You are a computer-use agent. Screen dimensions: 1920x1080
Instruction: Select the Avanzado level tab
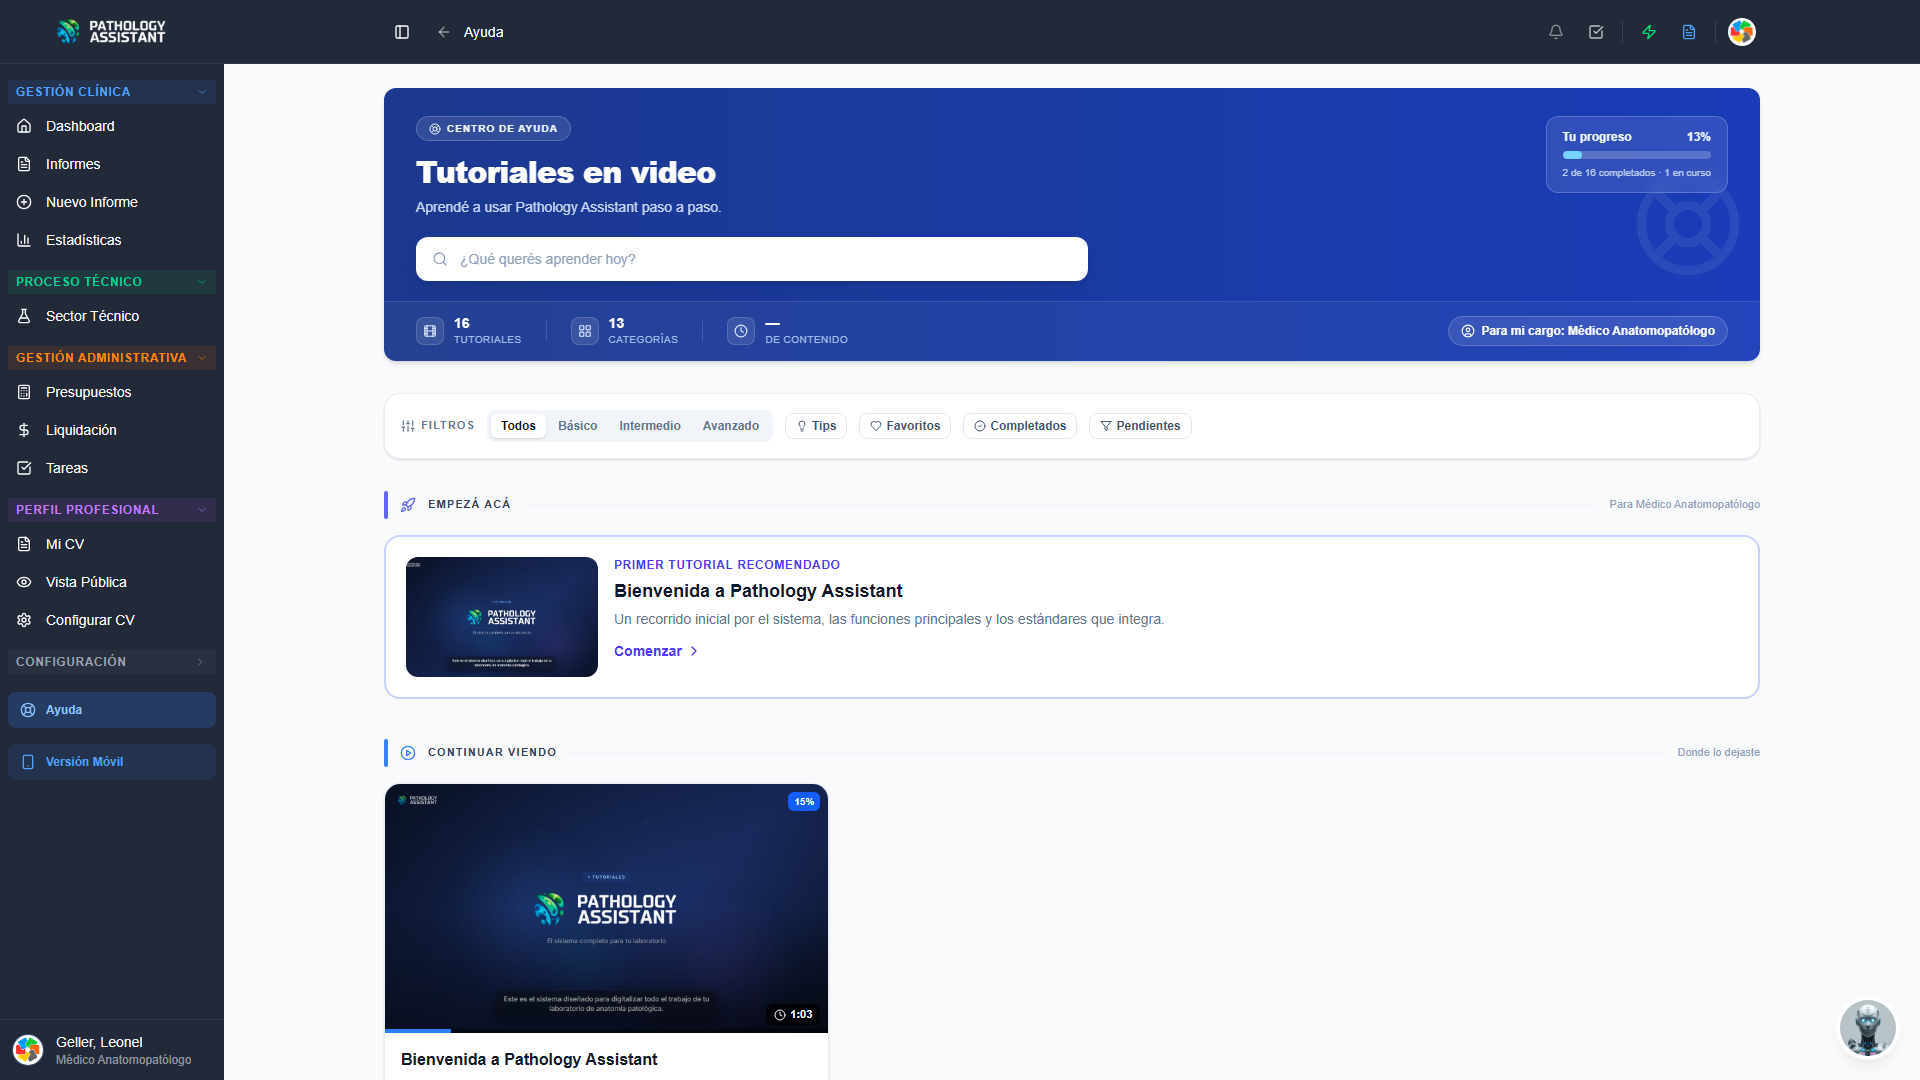[731, 426]
